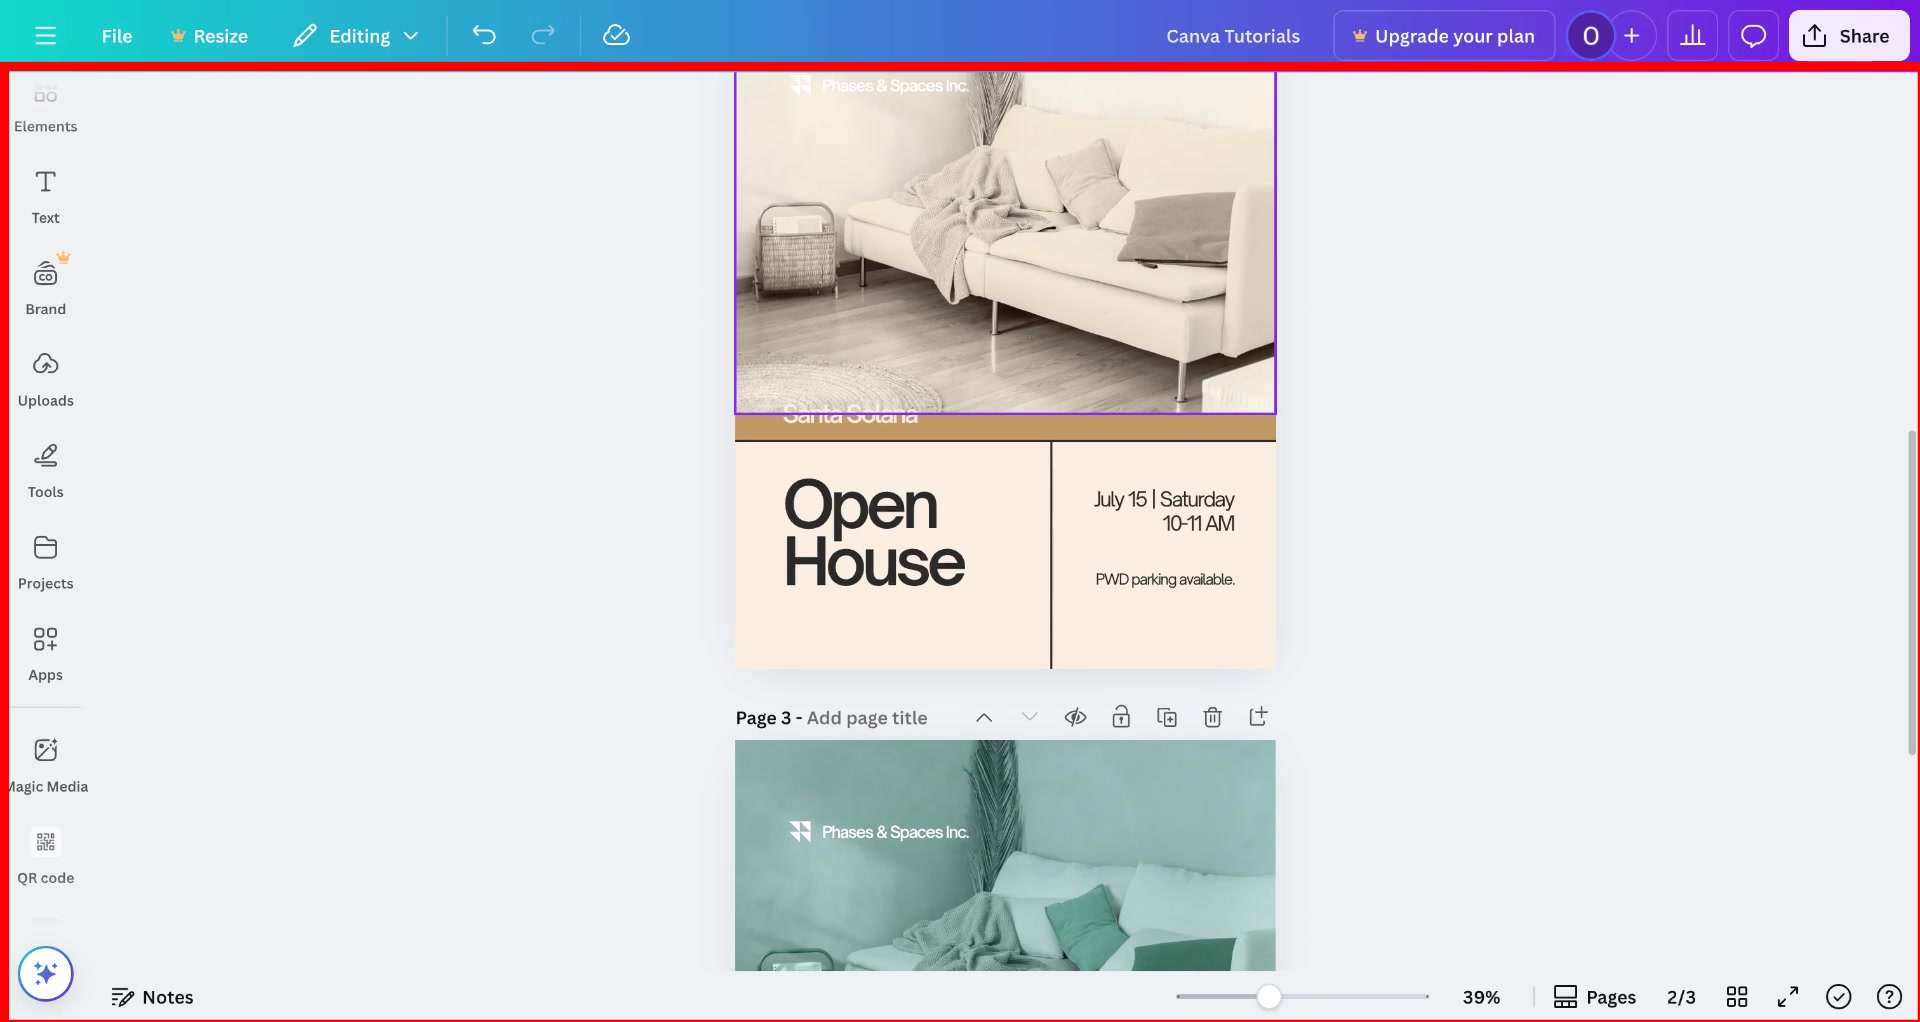Open the Apps panel
The width and height of the screenshot is (1920, 1022).
coord(45,653)
